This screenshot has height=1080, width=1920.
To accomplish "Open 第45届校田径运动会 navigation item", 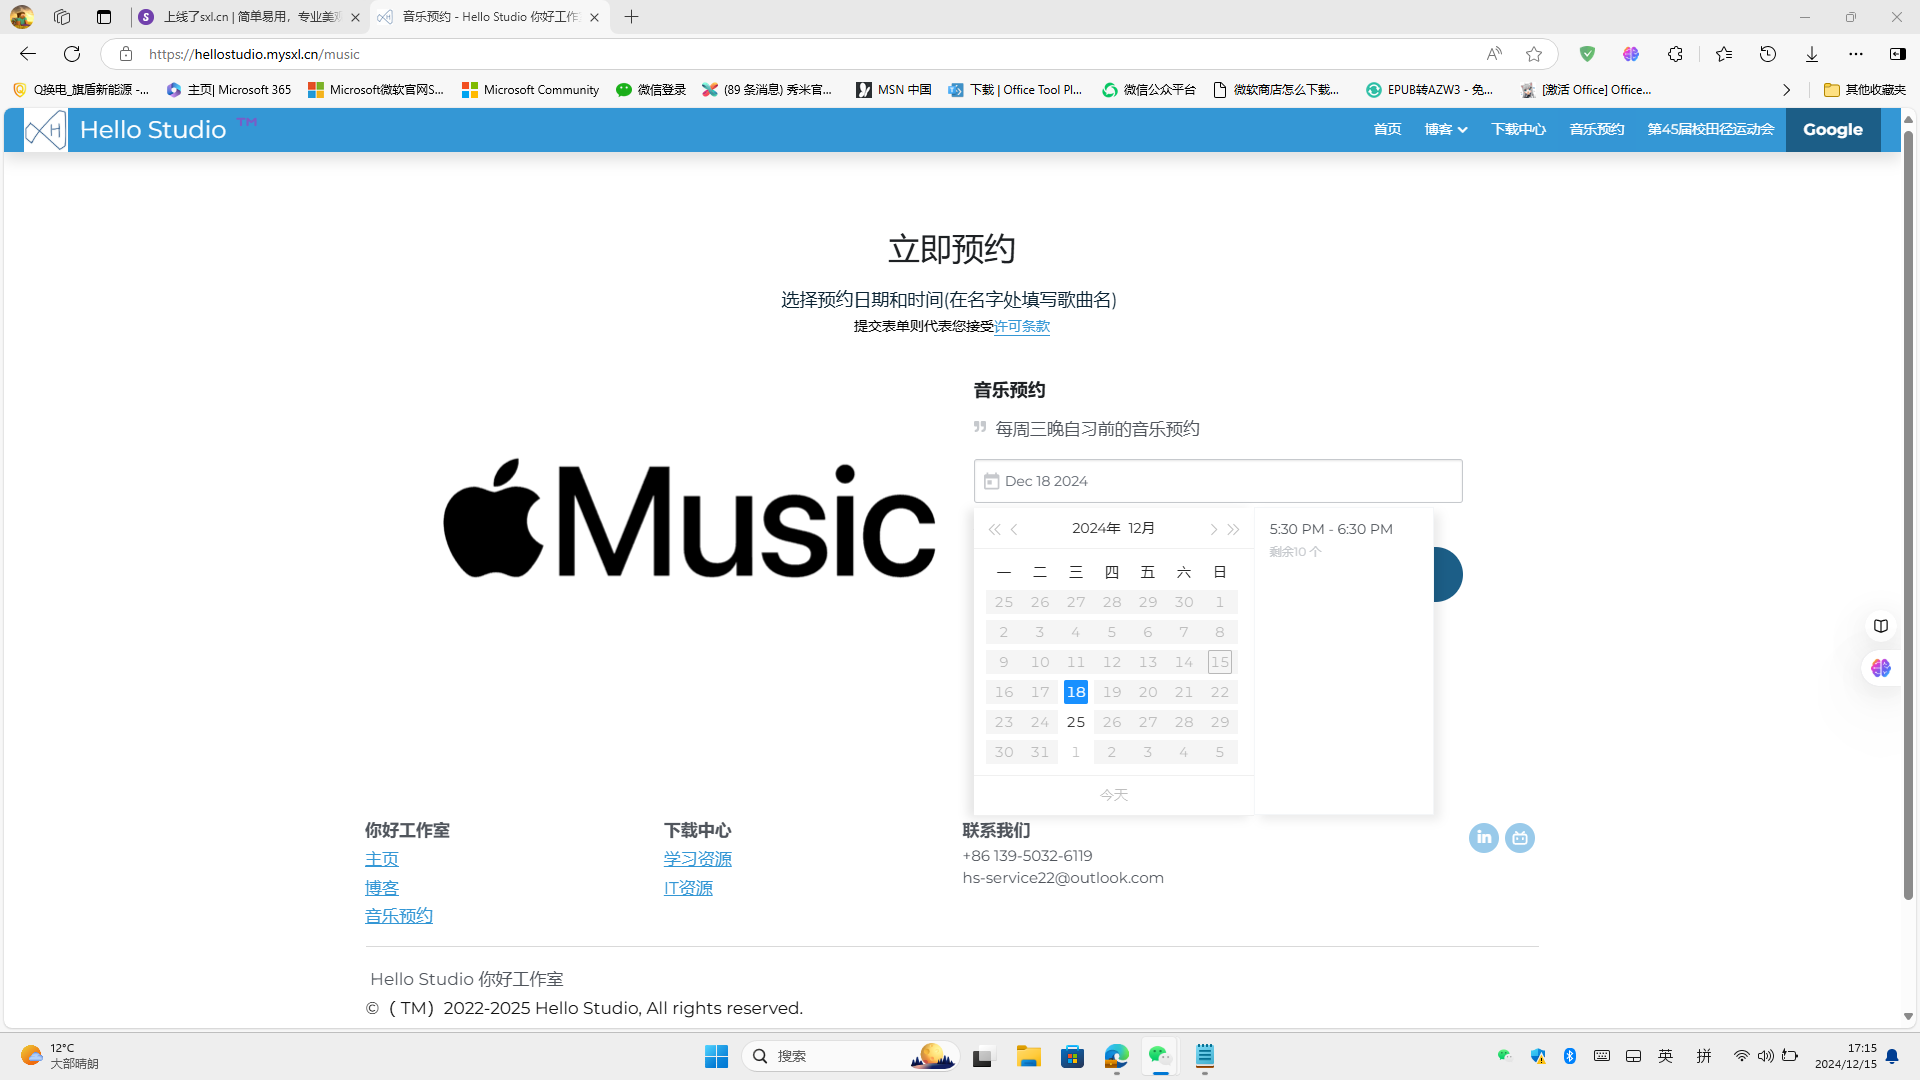I will click(x=1711, y=130).
